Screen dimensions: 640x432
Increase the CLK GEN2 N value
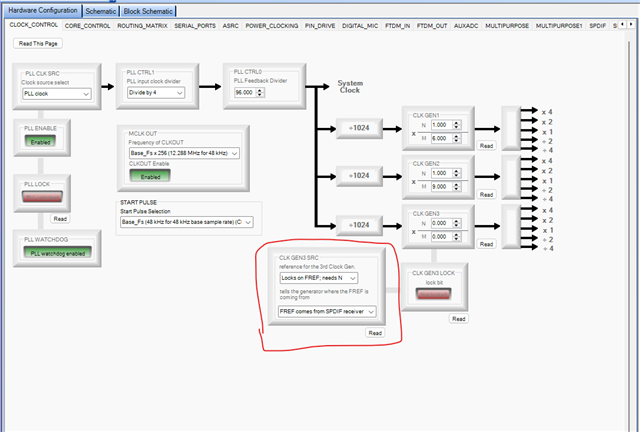457,171
